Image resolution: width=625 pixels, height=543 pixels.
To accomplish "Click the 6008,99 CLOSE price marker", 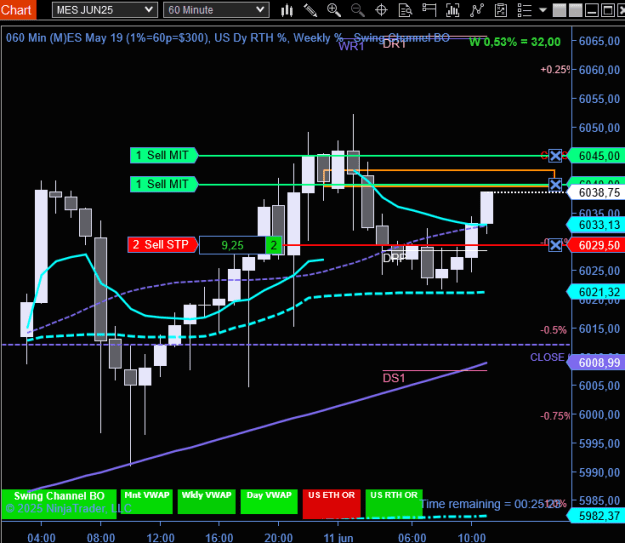I will click(596, 363).
